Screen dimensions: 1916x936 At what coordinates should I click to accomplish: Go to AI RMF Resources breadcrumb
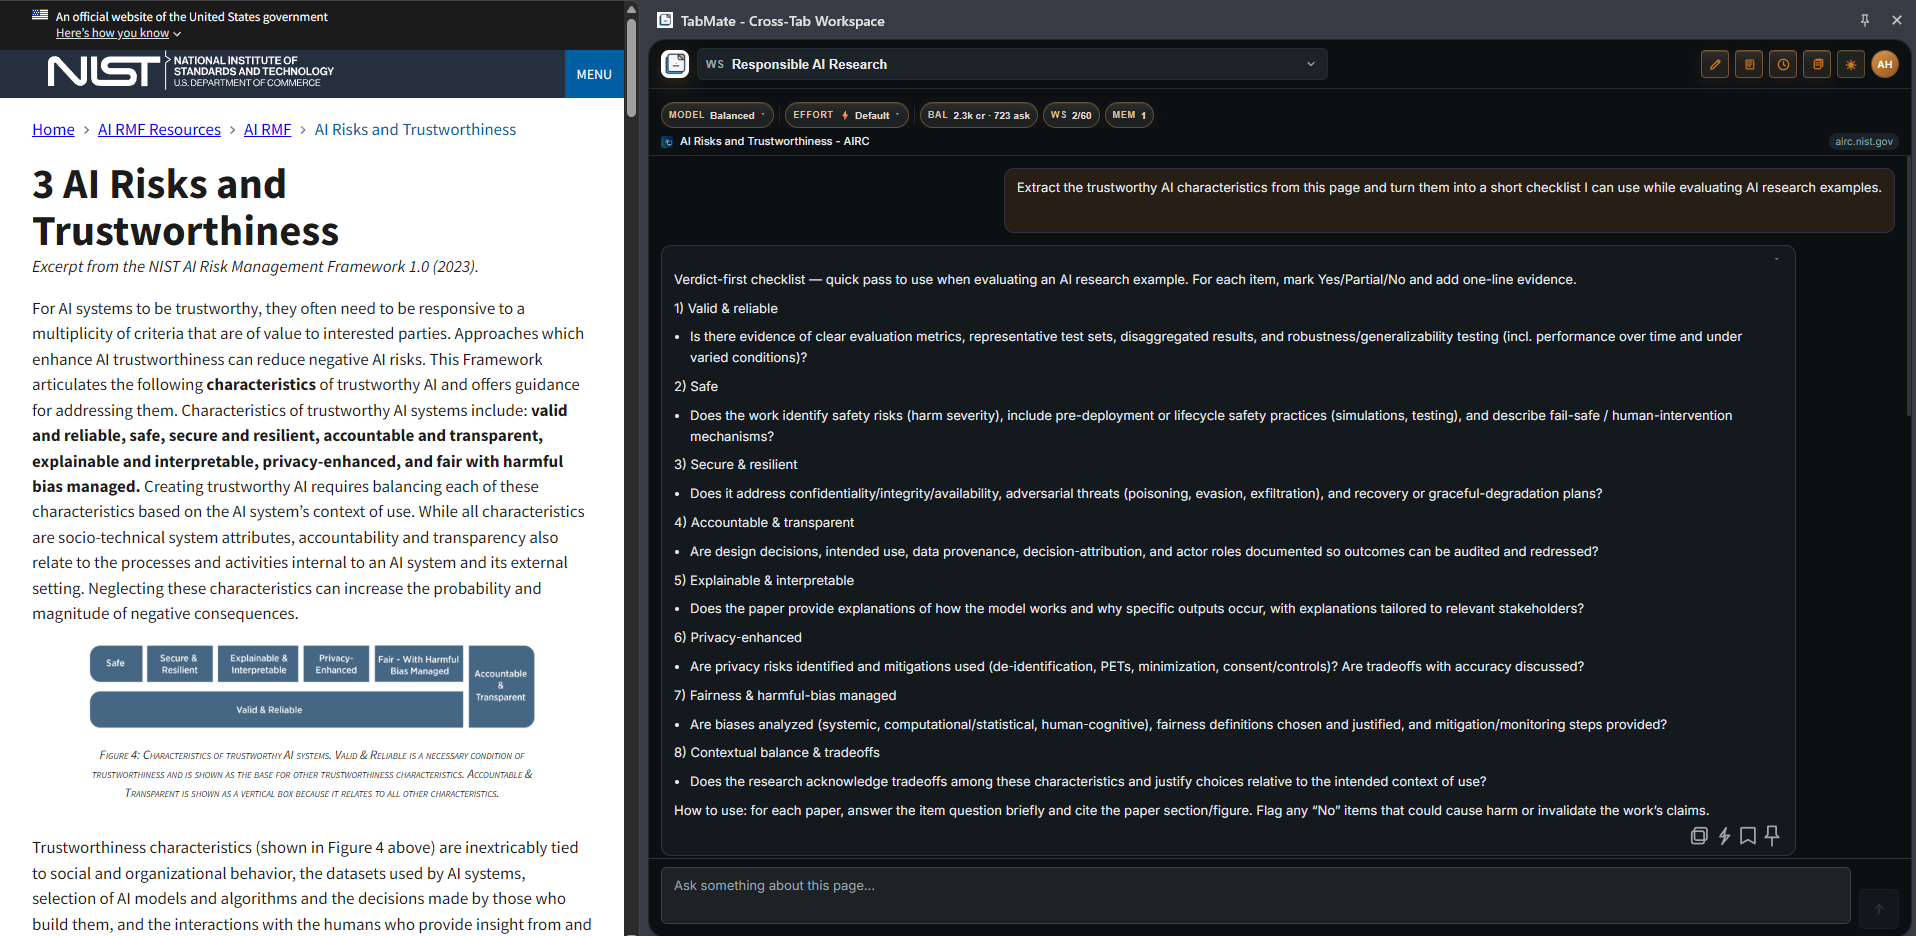click(x=159, y=130)
